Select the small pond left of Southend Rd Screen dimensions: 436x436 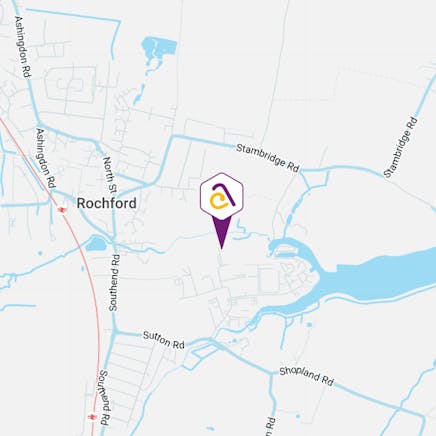point(96,244)
